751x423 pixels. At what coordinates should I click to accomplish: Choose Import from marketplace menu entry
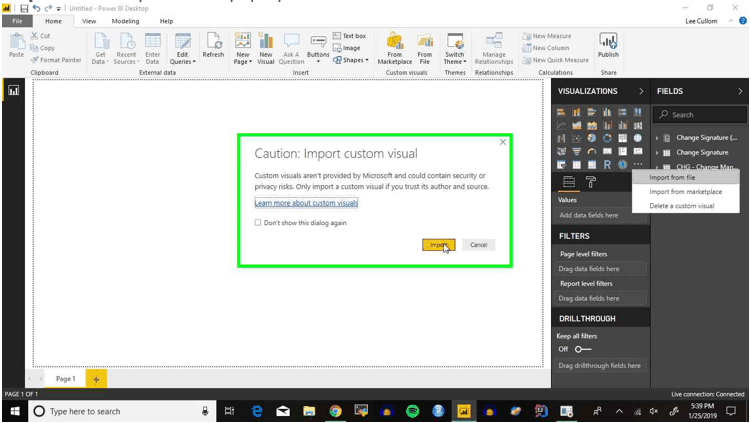pos(685,192)
